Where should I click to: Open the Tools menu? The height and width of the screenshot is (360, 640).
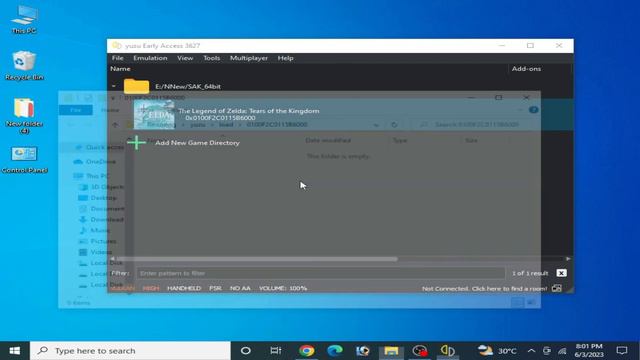[211, 58]
